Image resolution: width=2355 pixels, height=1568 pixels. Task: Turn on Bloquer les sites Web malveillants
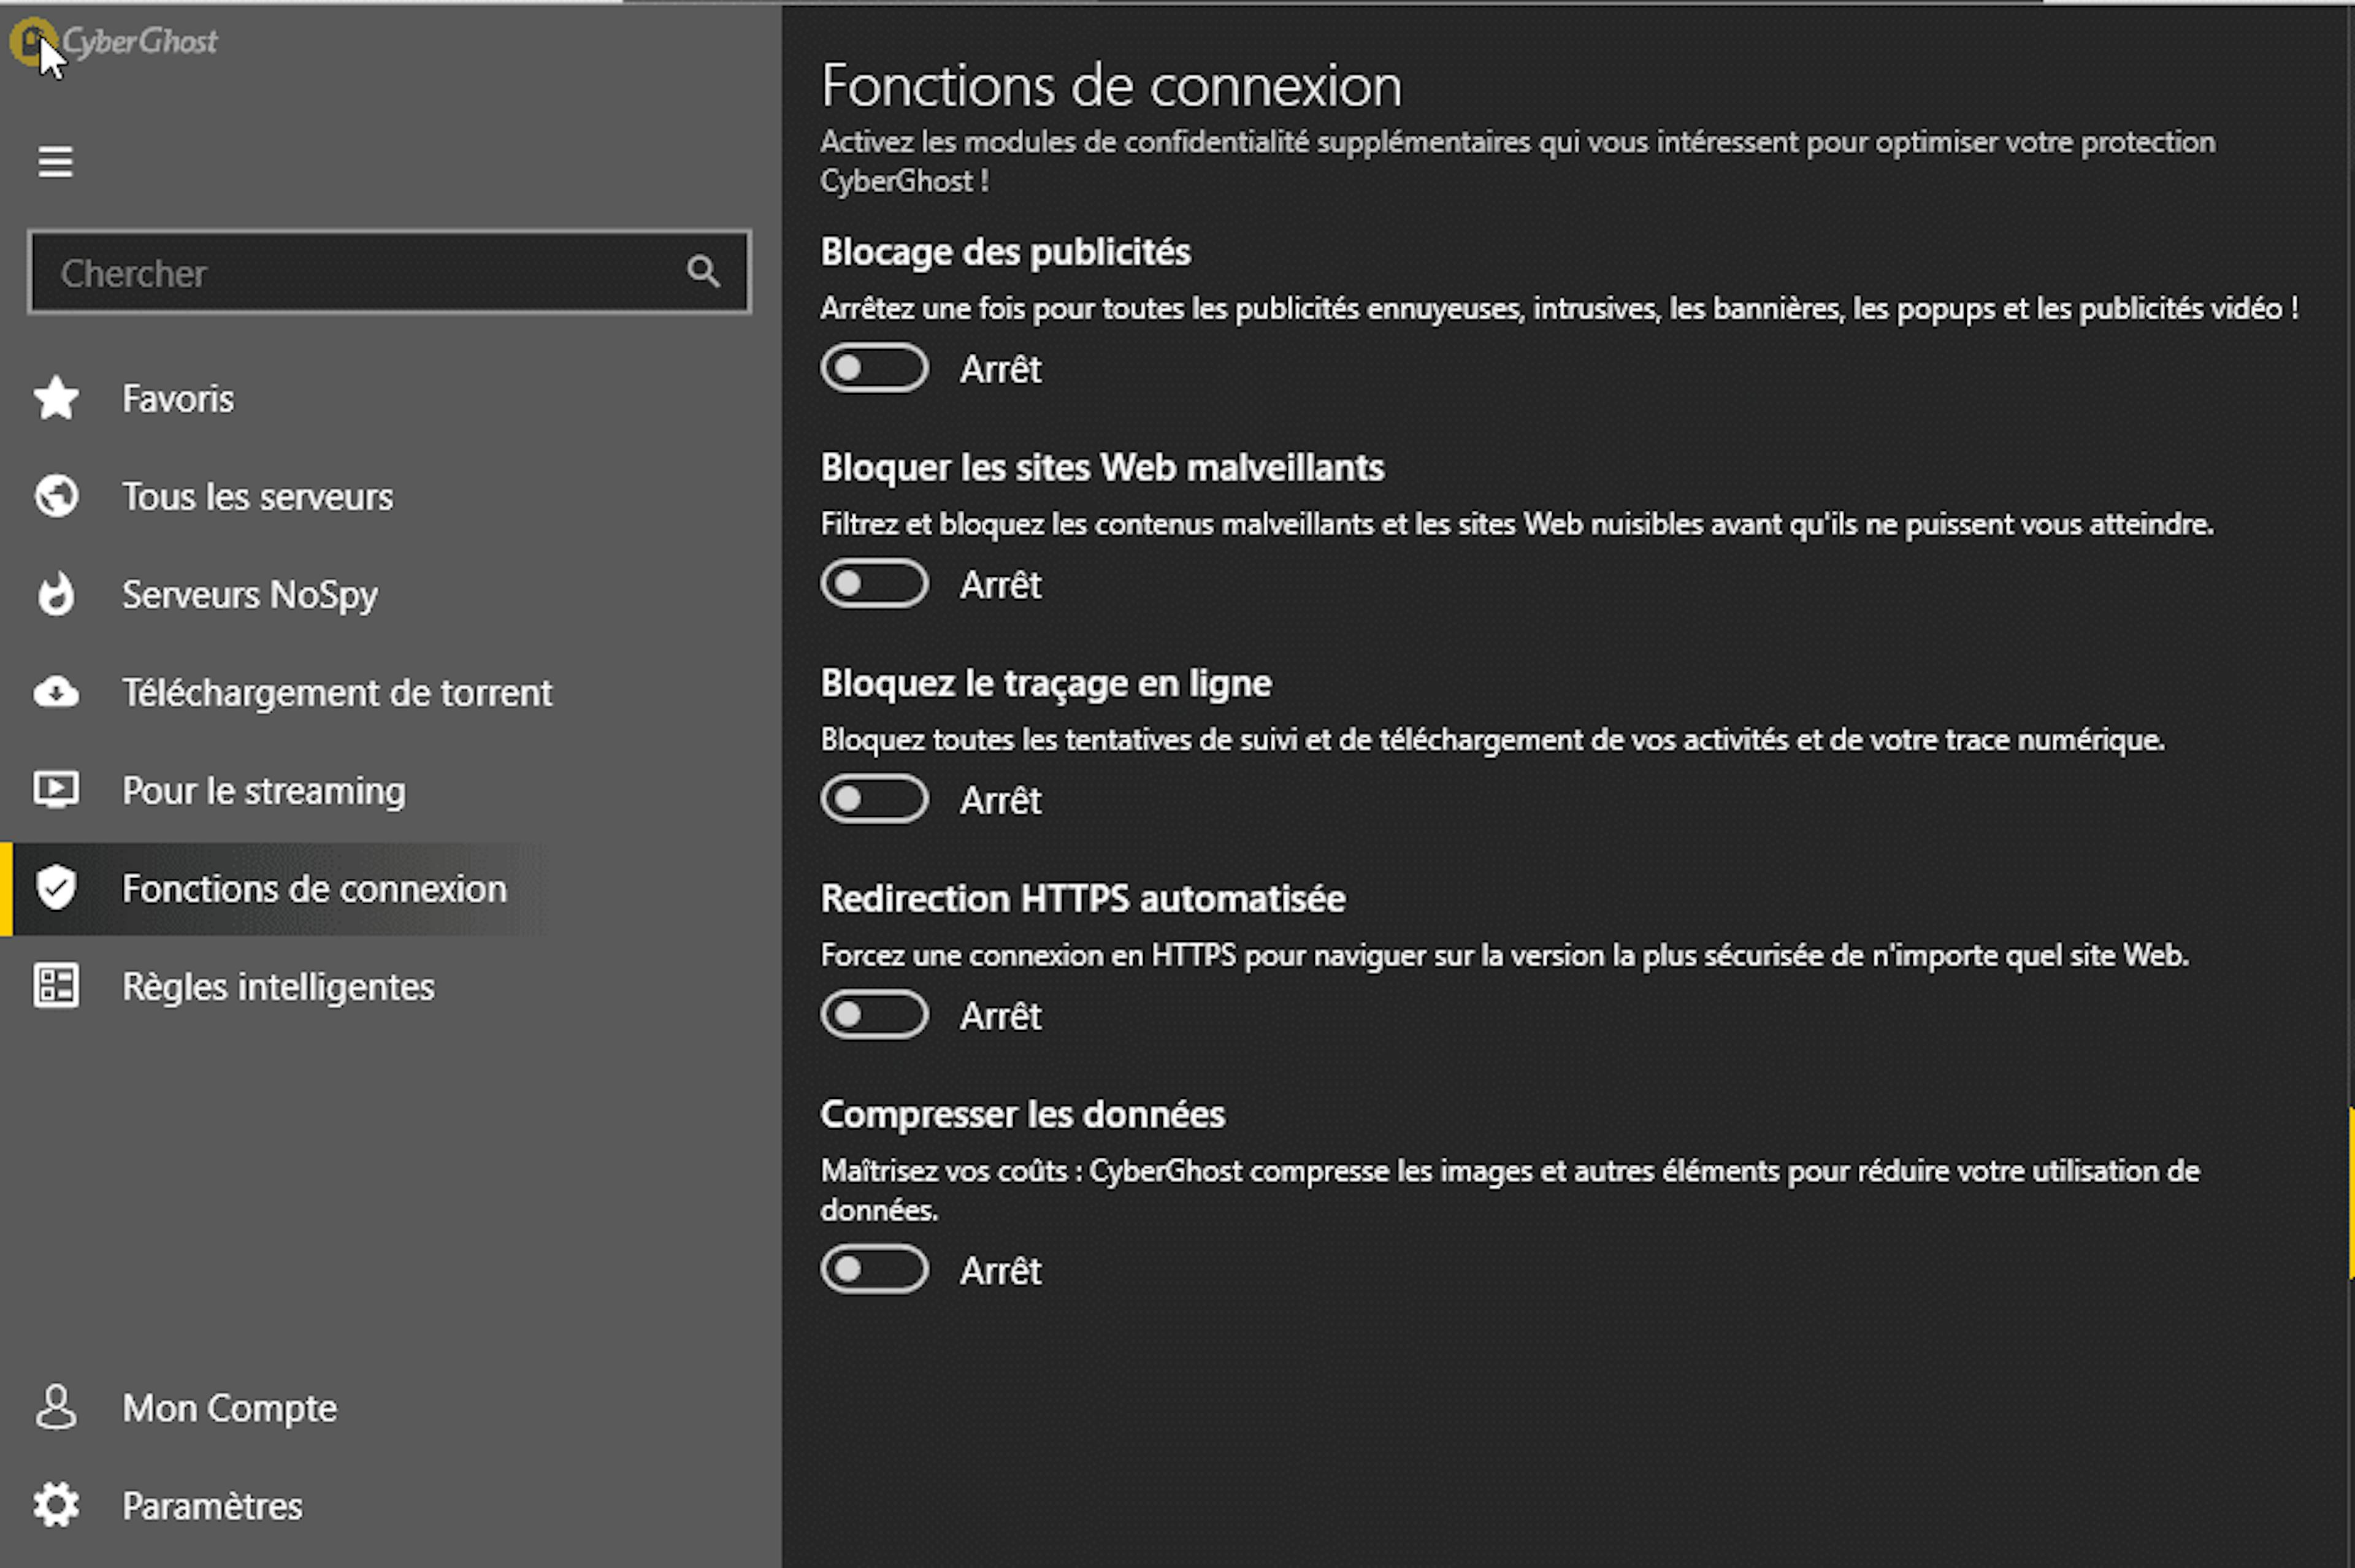[874, 584]
